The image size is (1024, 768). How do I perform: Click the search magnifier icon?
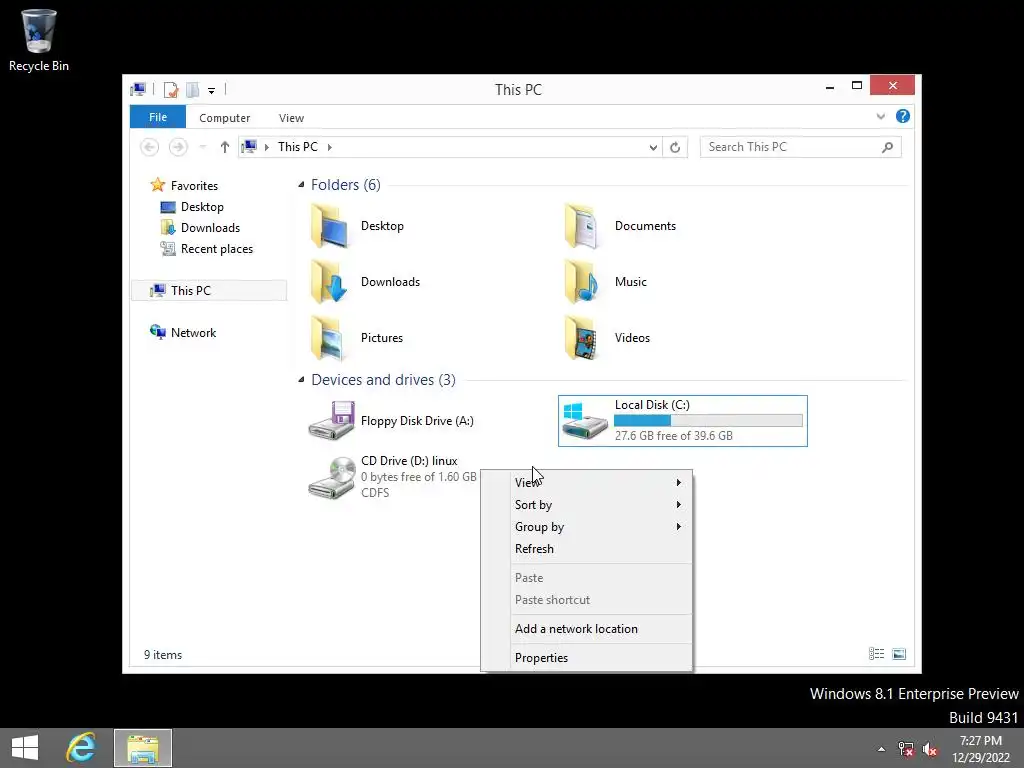[887, 147]
